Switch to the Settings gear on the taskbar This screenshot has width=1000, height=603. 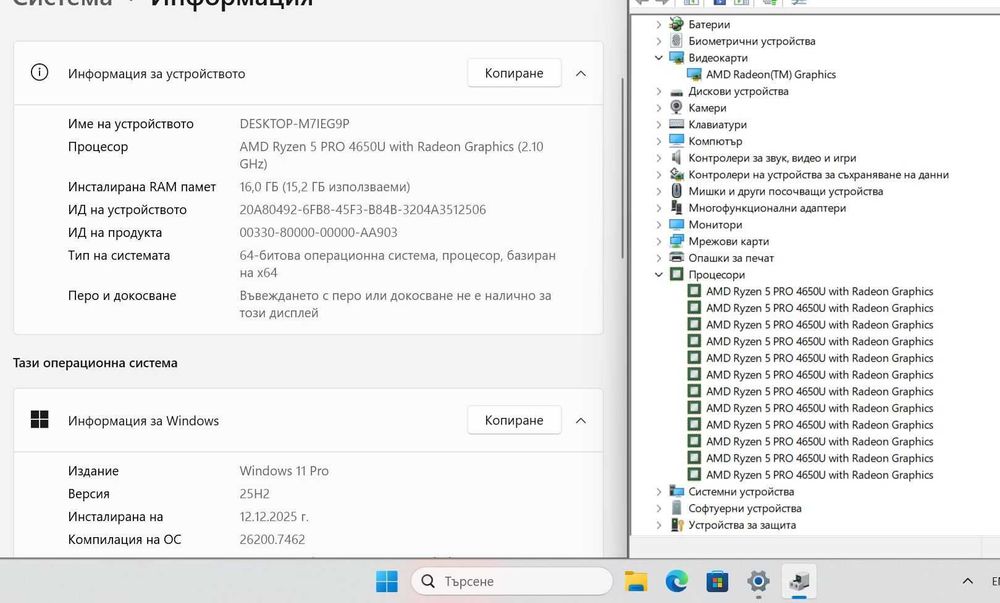tap(758, 581)
